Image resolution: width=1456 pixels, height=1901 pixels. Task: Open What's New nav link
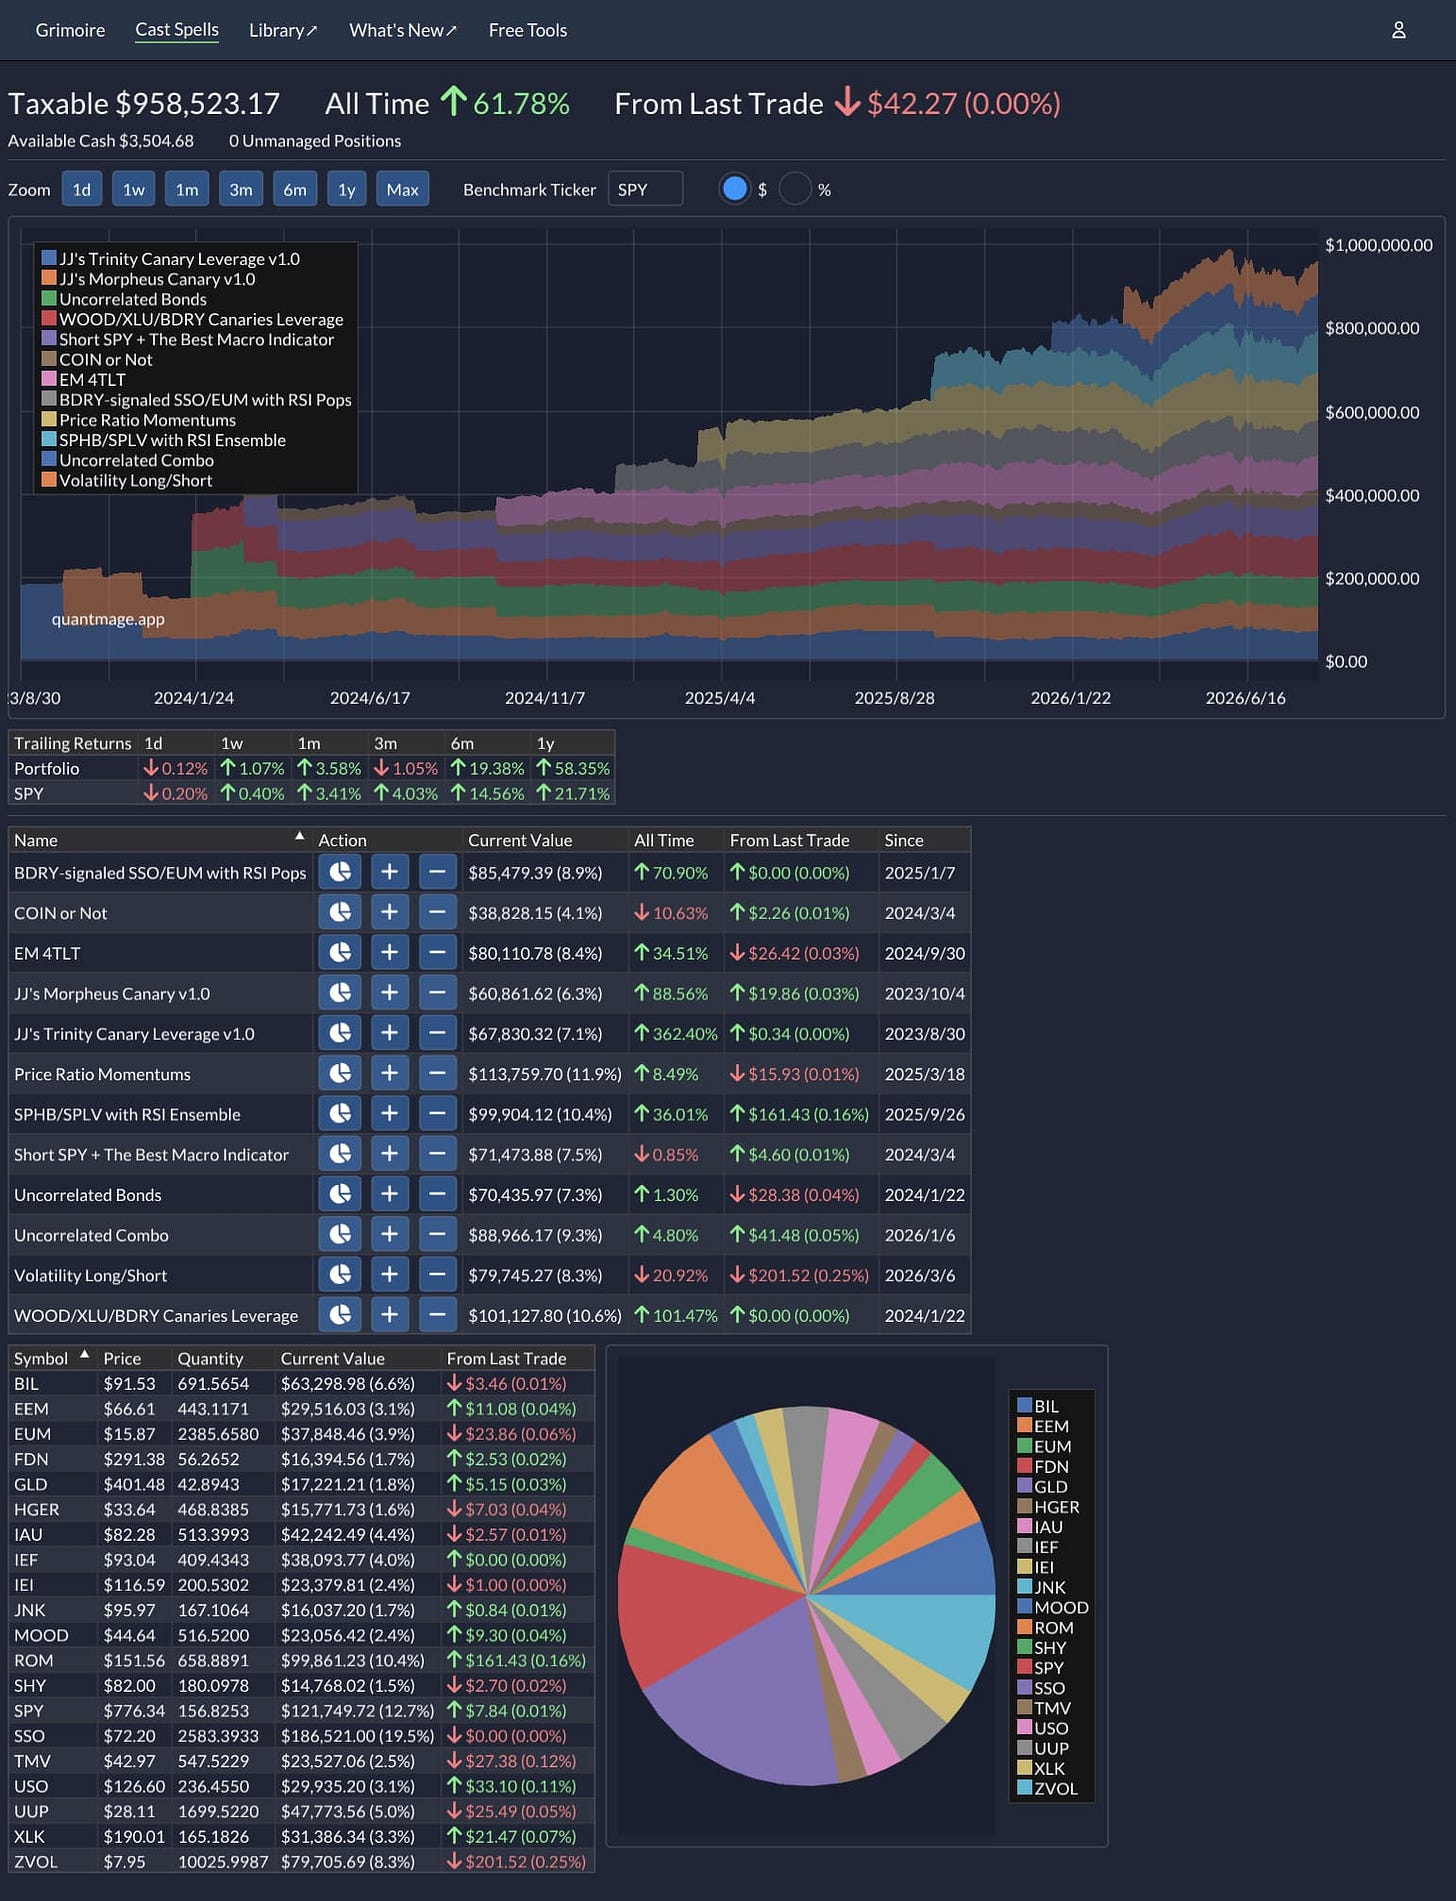point(403,30)
